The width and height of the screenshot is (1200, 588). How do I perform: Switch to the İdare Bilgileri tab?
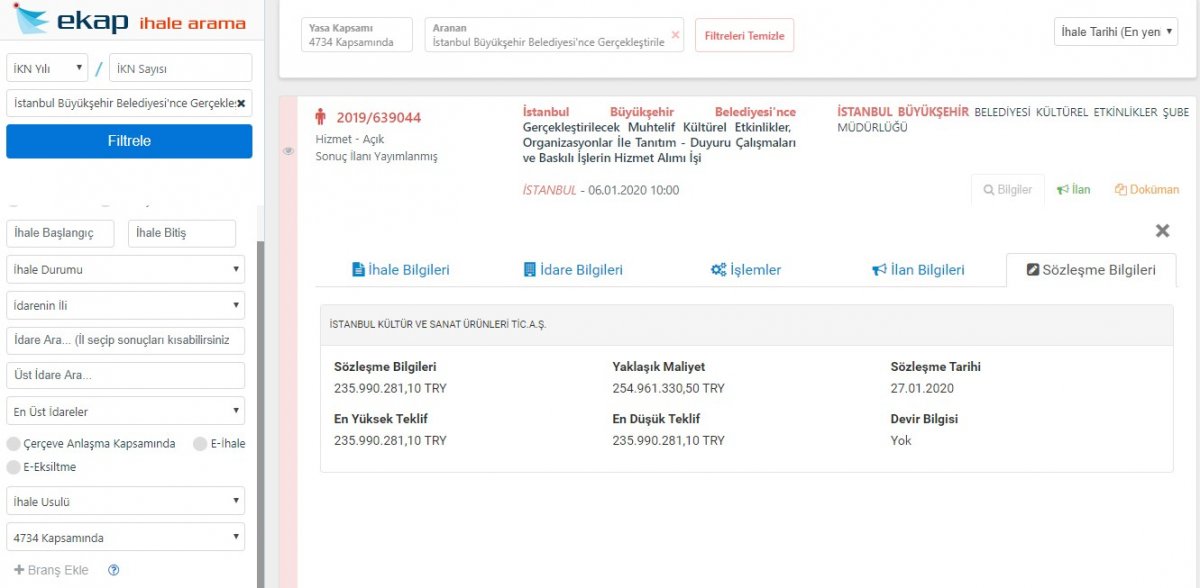(x=574, y=269)
